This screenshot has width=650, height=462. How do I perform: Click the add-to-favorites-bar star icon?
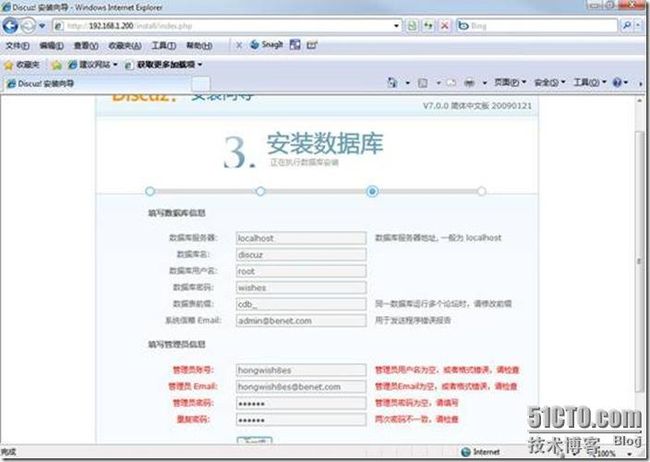56,65
